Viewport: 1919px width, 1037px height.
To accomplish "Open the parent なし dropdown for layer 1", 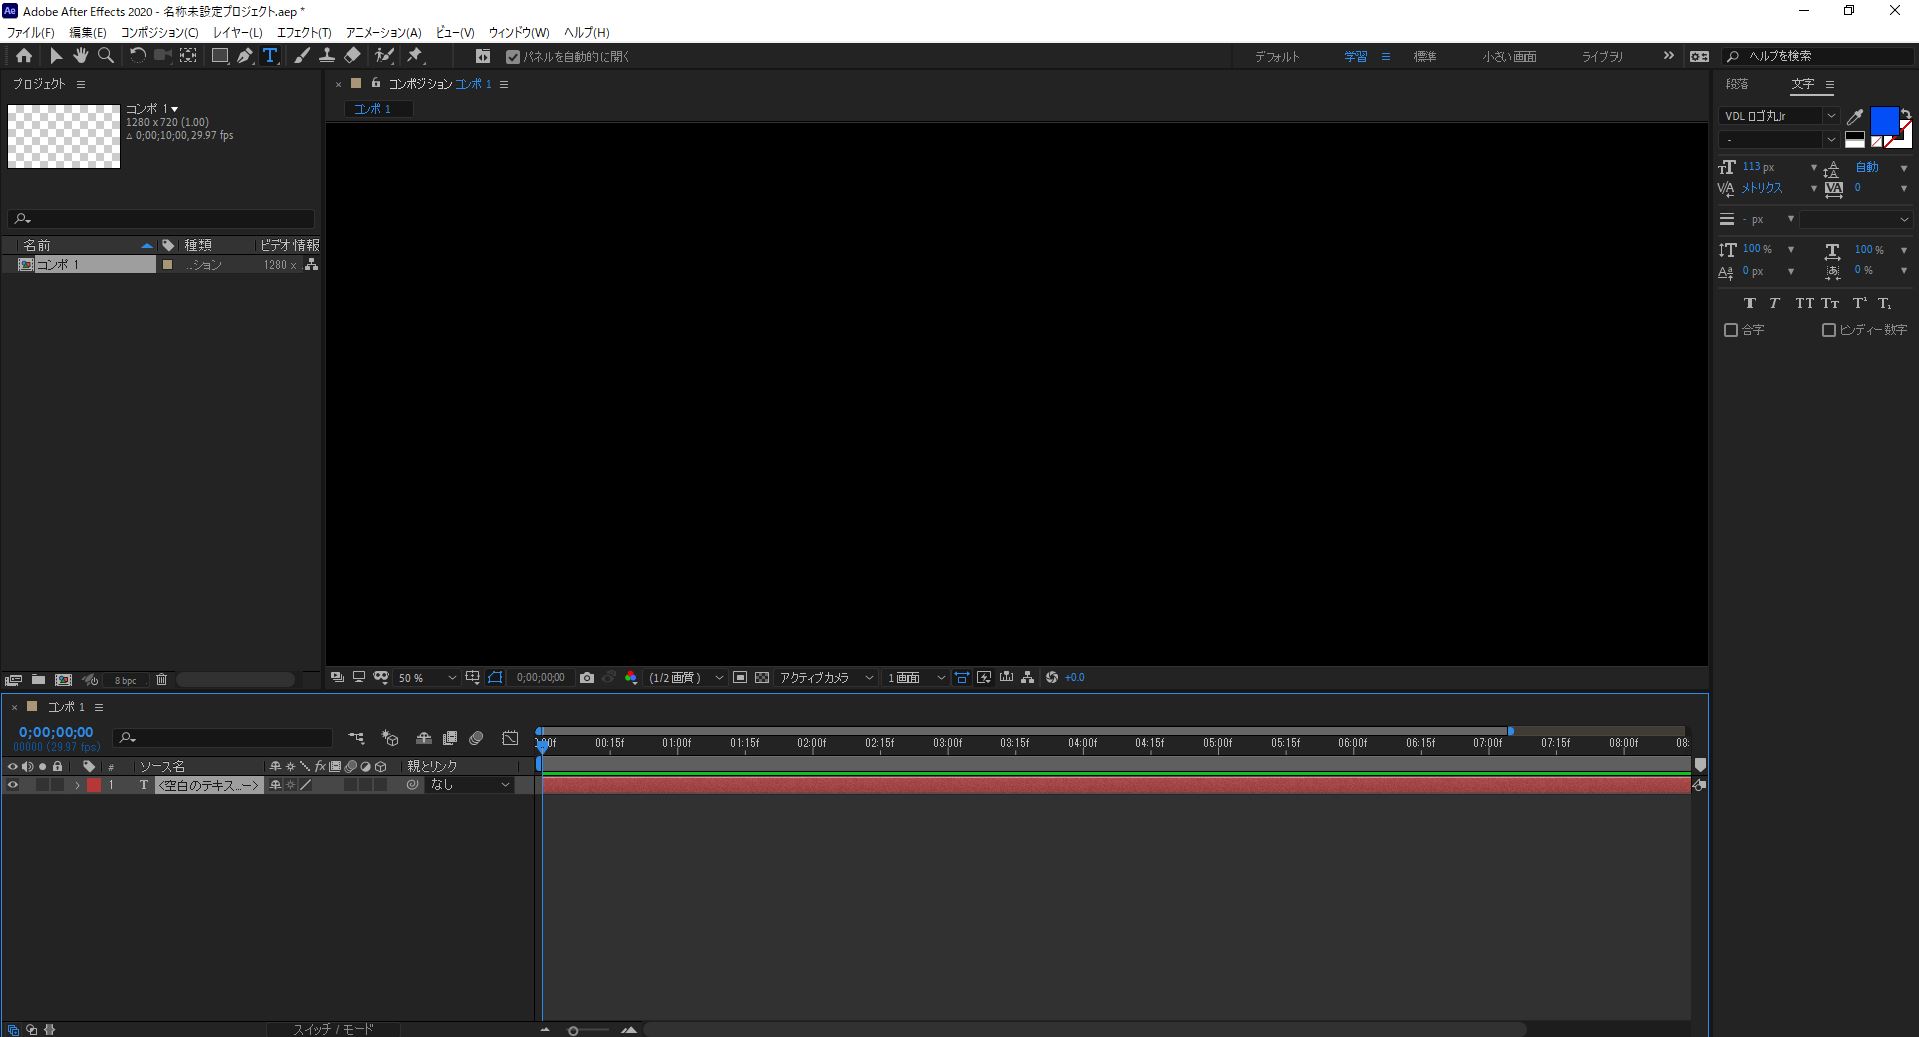I will (x=470, y=786).
